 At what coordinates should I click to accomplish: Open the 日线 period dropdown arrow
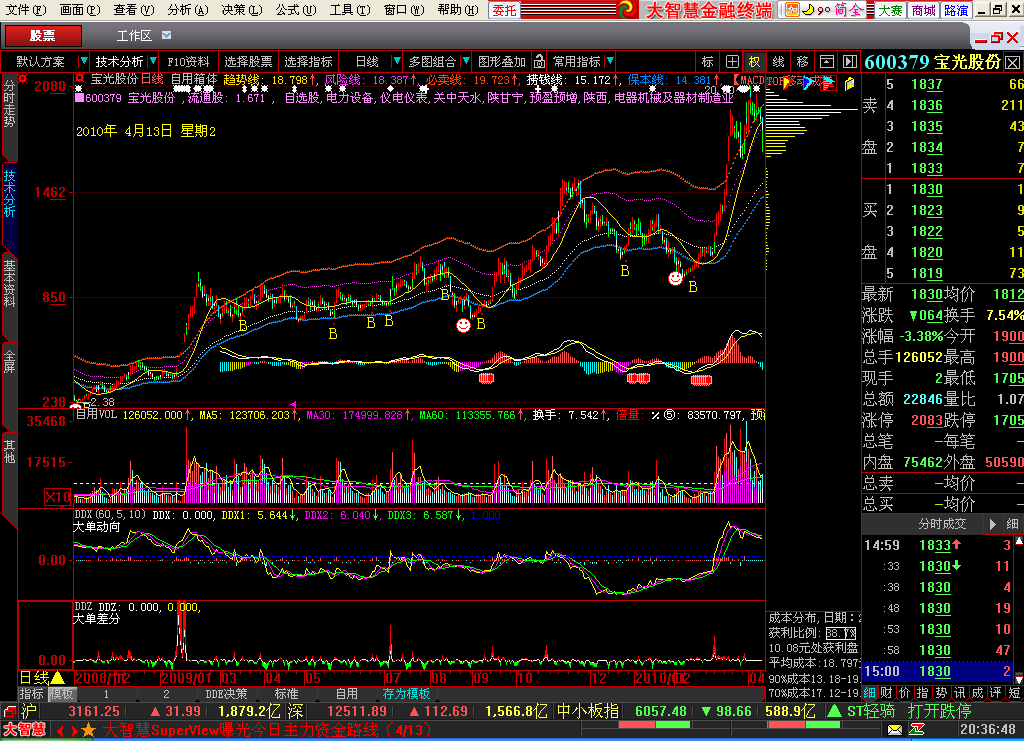pyautogui.click(x=396, y=61)
